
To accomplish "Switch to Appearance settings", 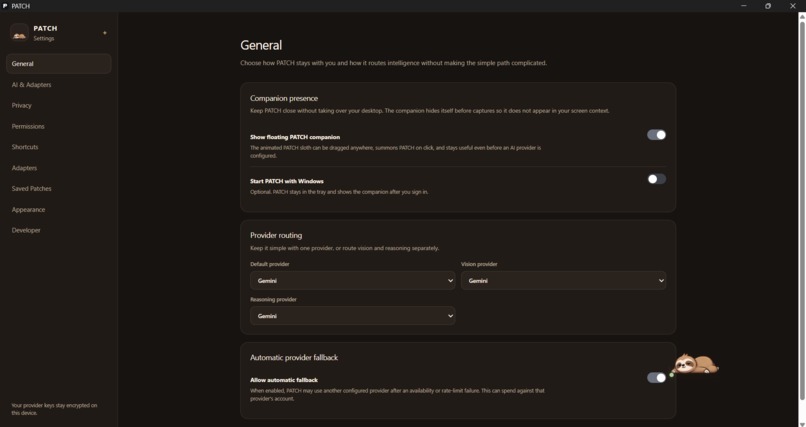I will click(x=59, y=210).
